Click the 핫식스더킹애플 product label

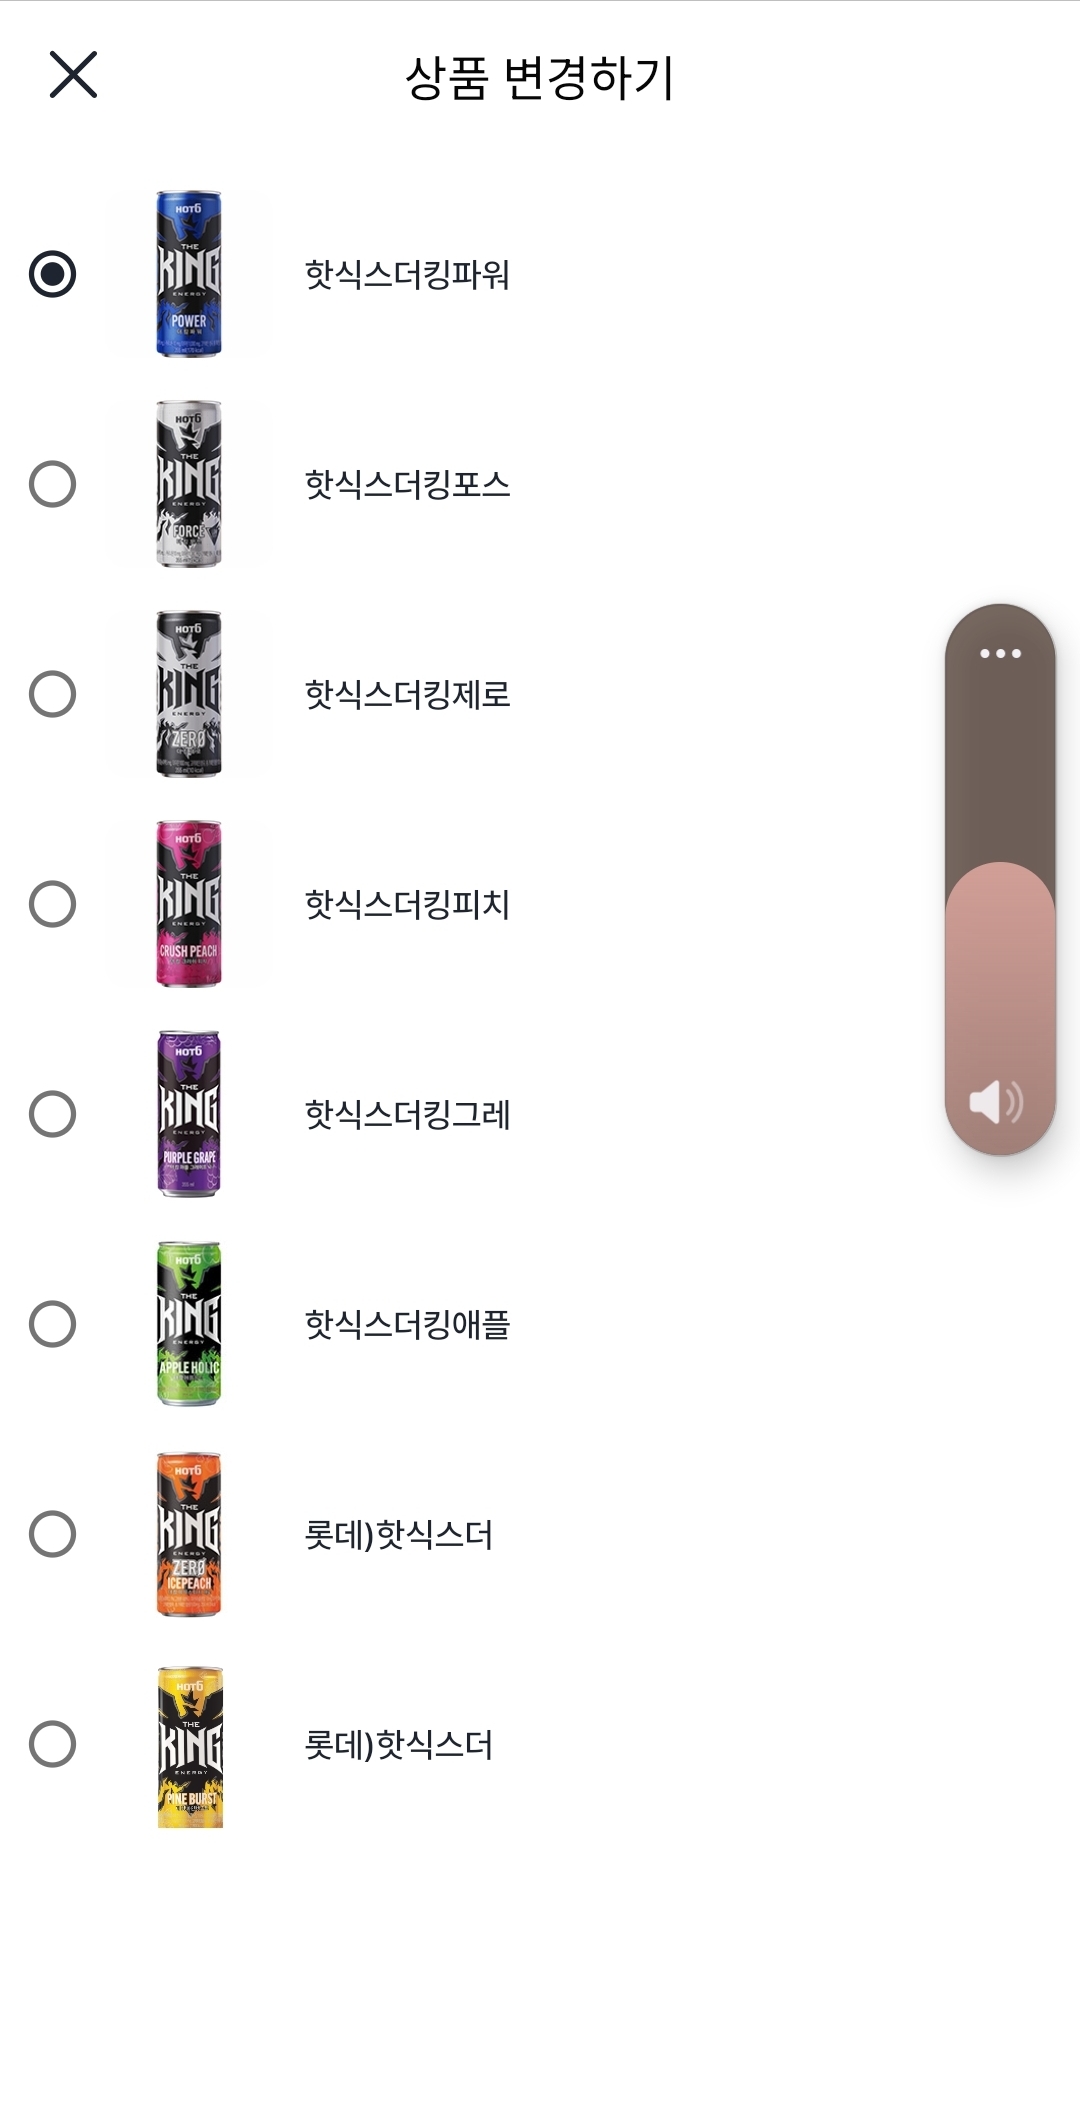[407, 1324]
